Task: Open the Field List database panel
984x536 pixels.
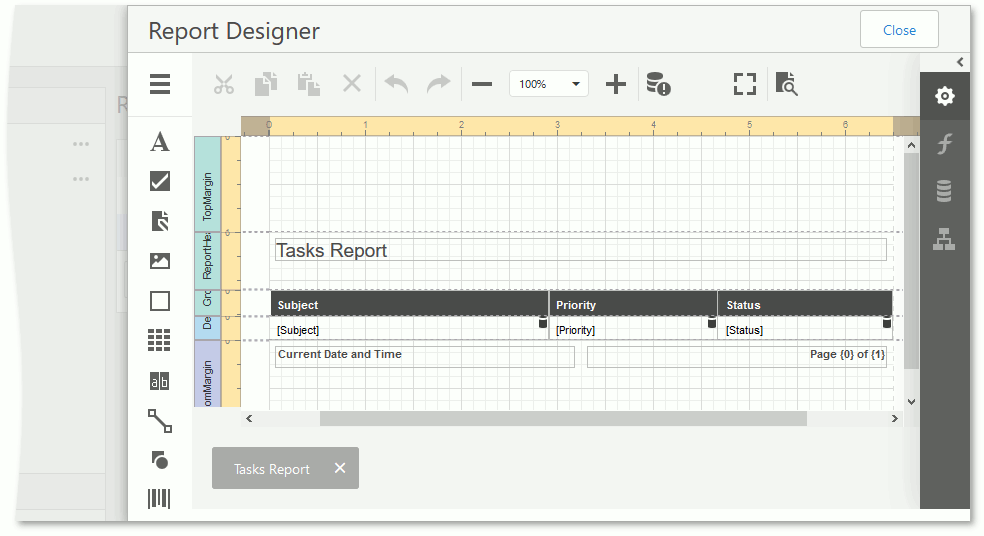Action: click(x=944, y=191)
